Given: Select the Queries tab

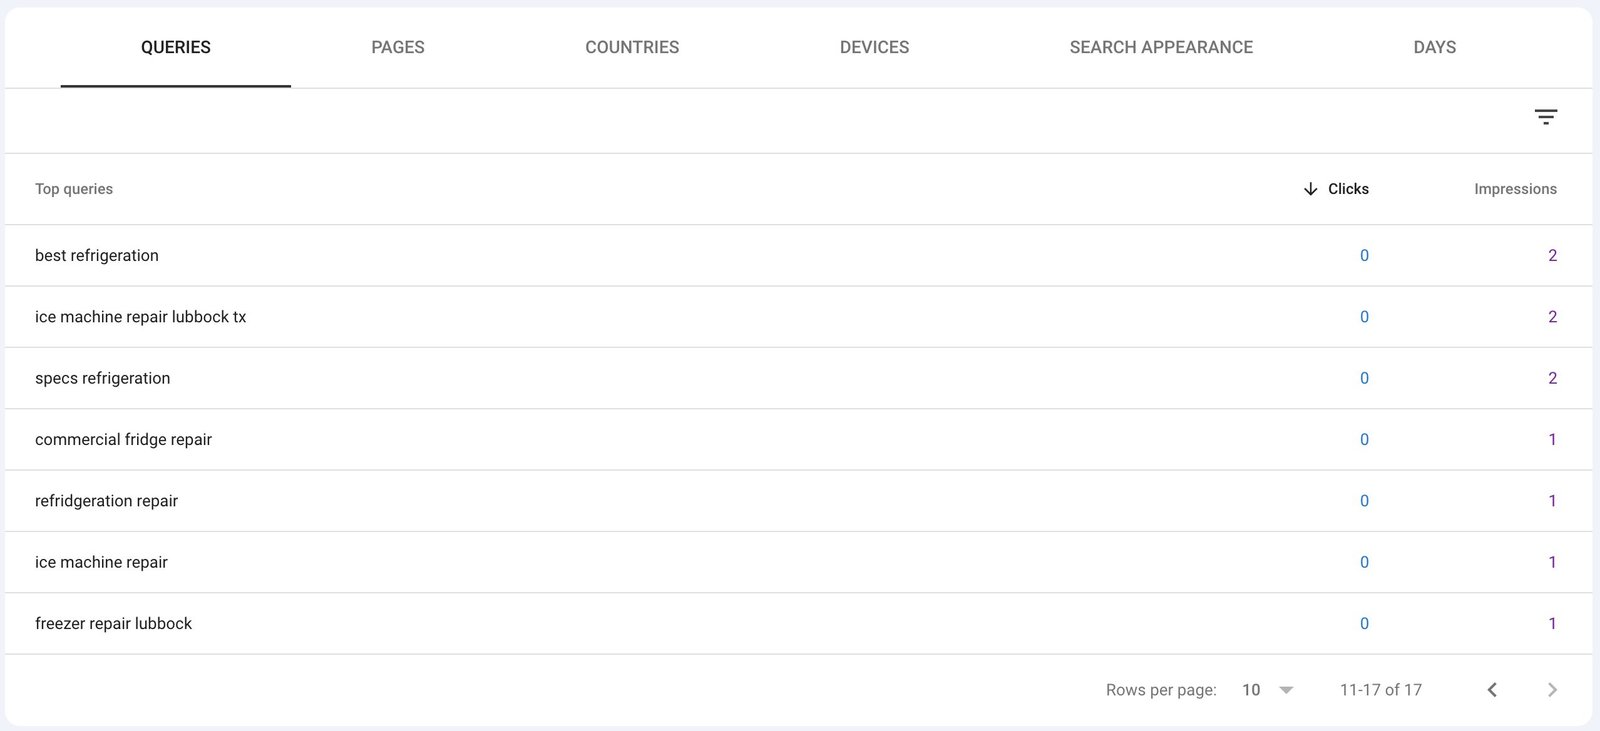Looking at the screenshot, I should tap(176, 47).
